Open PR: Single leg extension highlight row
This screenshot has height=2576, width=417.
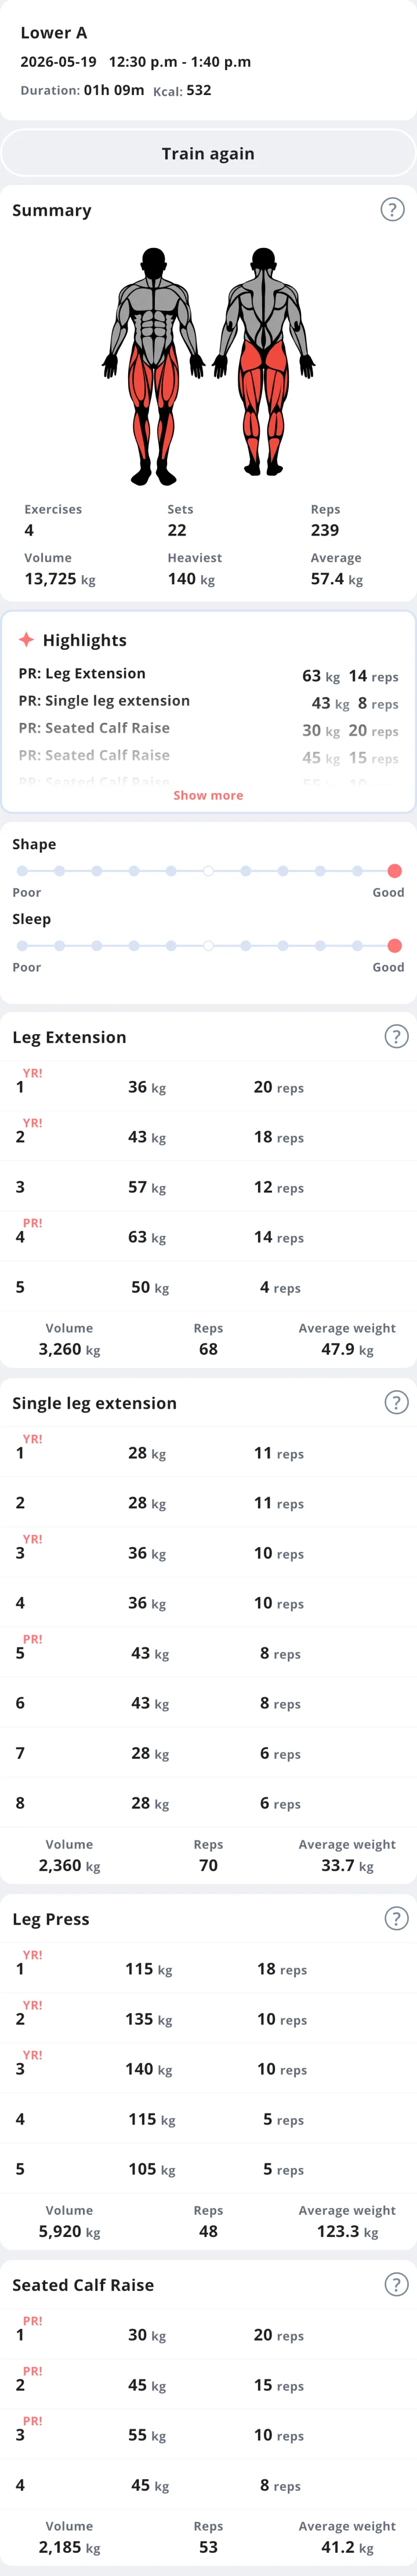coord(208,702)
